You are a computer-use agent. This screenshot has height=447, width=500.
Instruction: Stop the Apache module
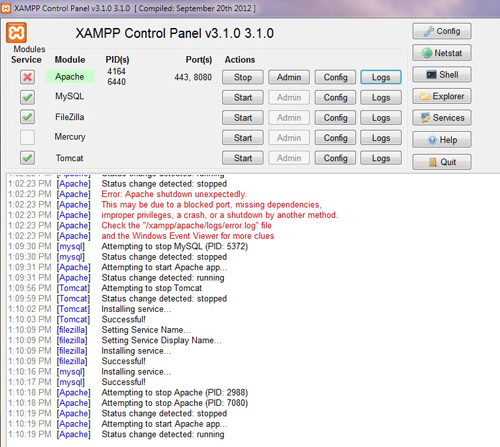pos(243,77)
